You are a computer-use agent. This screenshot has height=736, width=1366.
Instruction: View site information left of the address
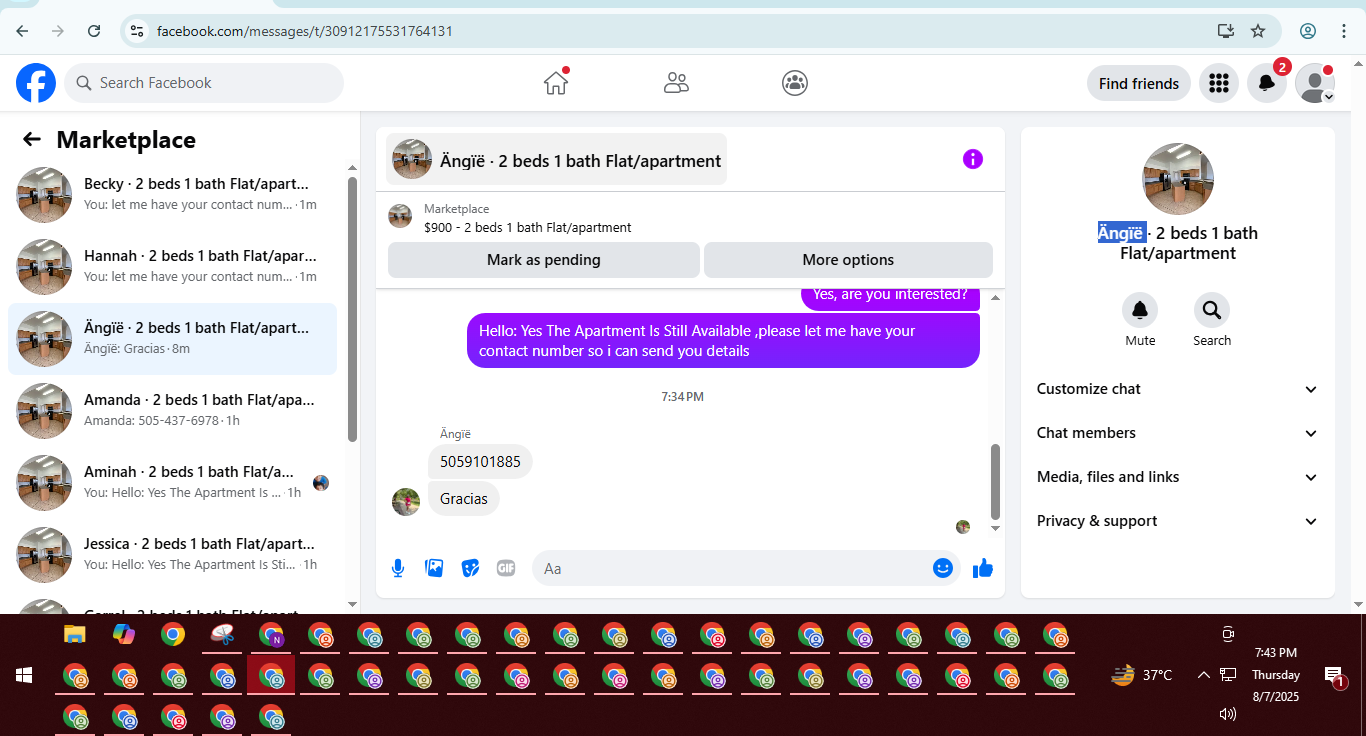click(x=137, y=31)
